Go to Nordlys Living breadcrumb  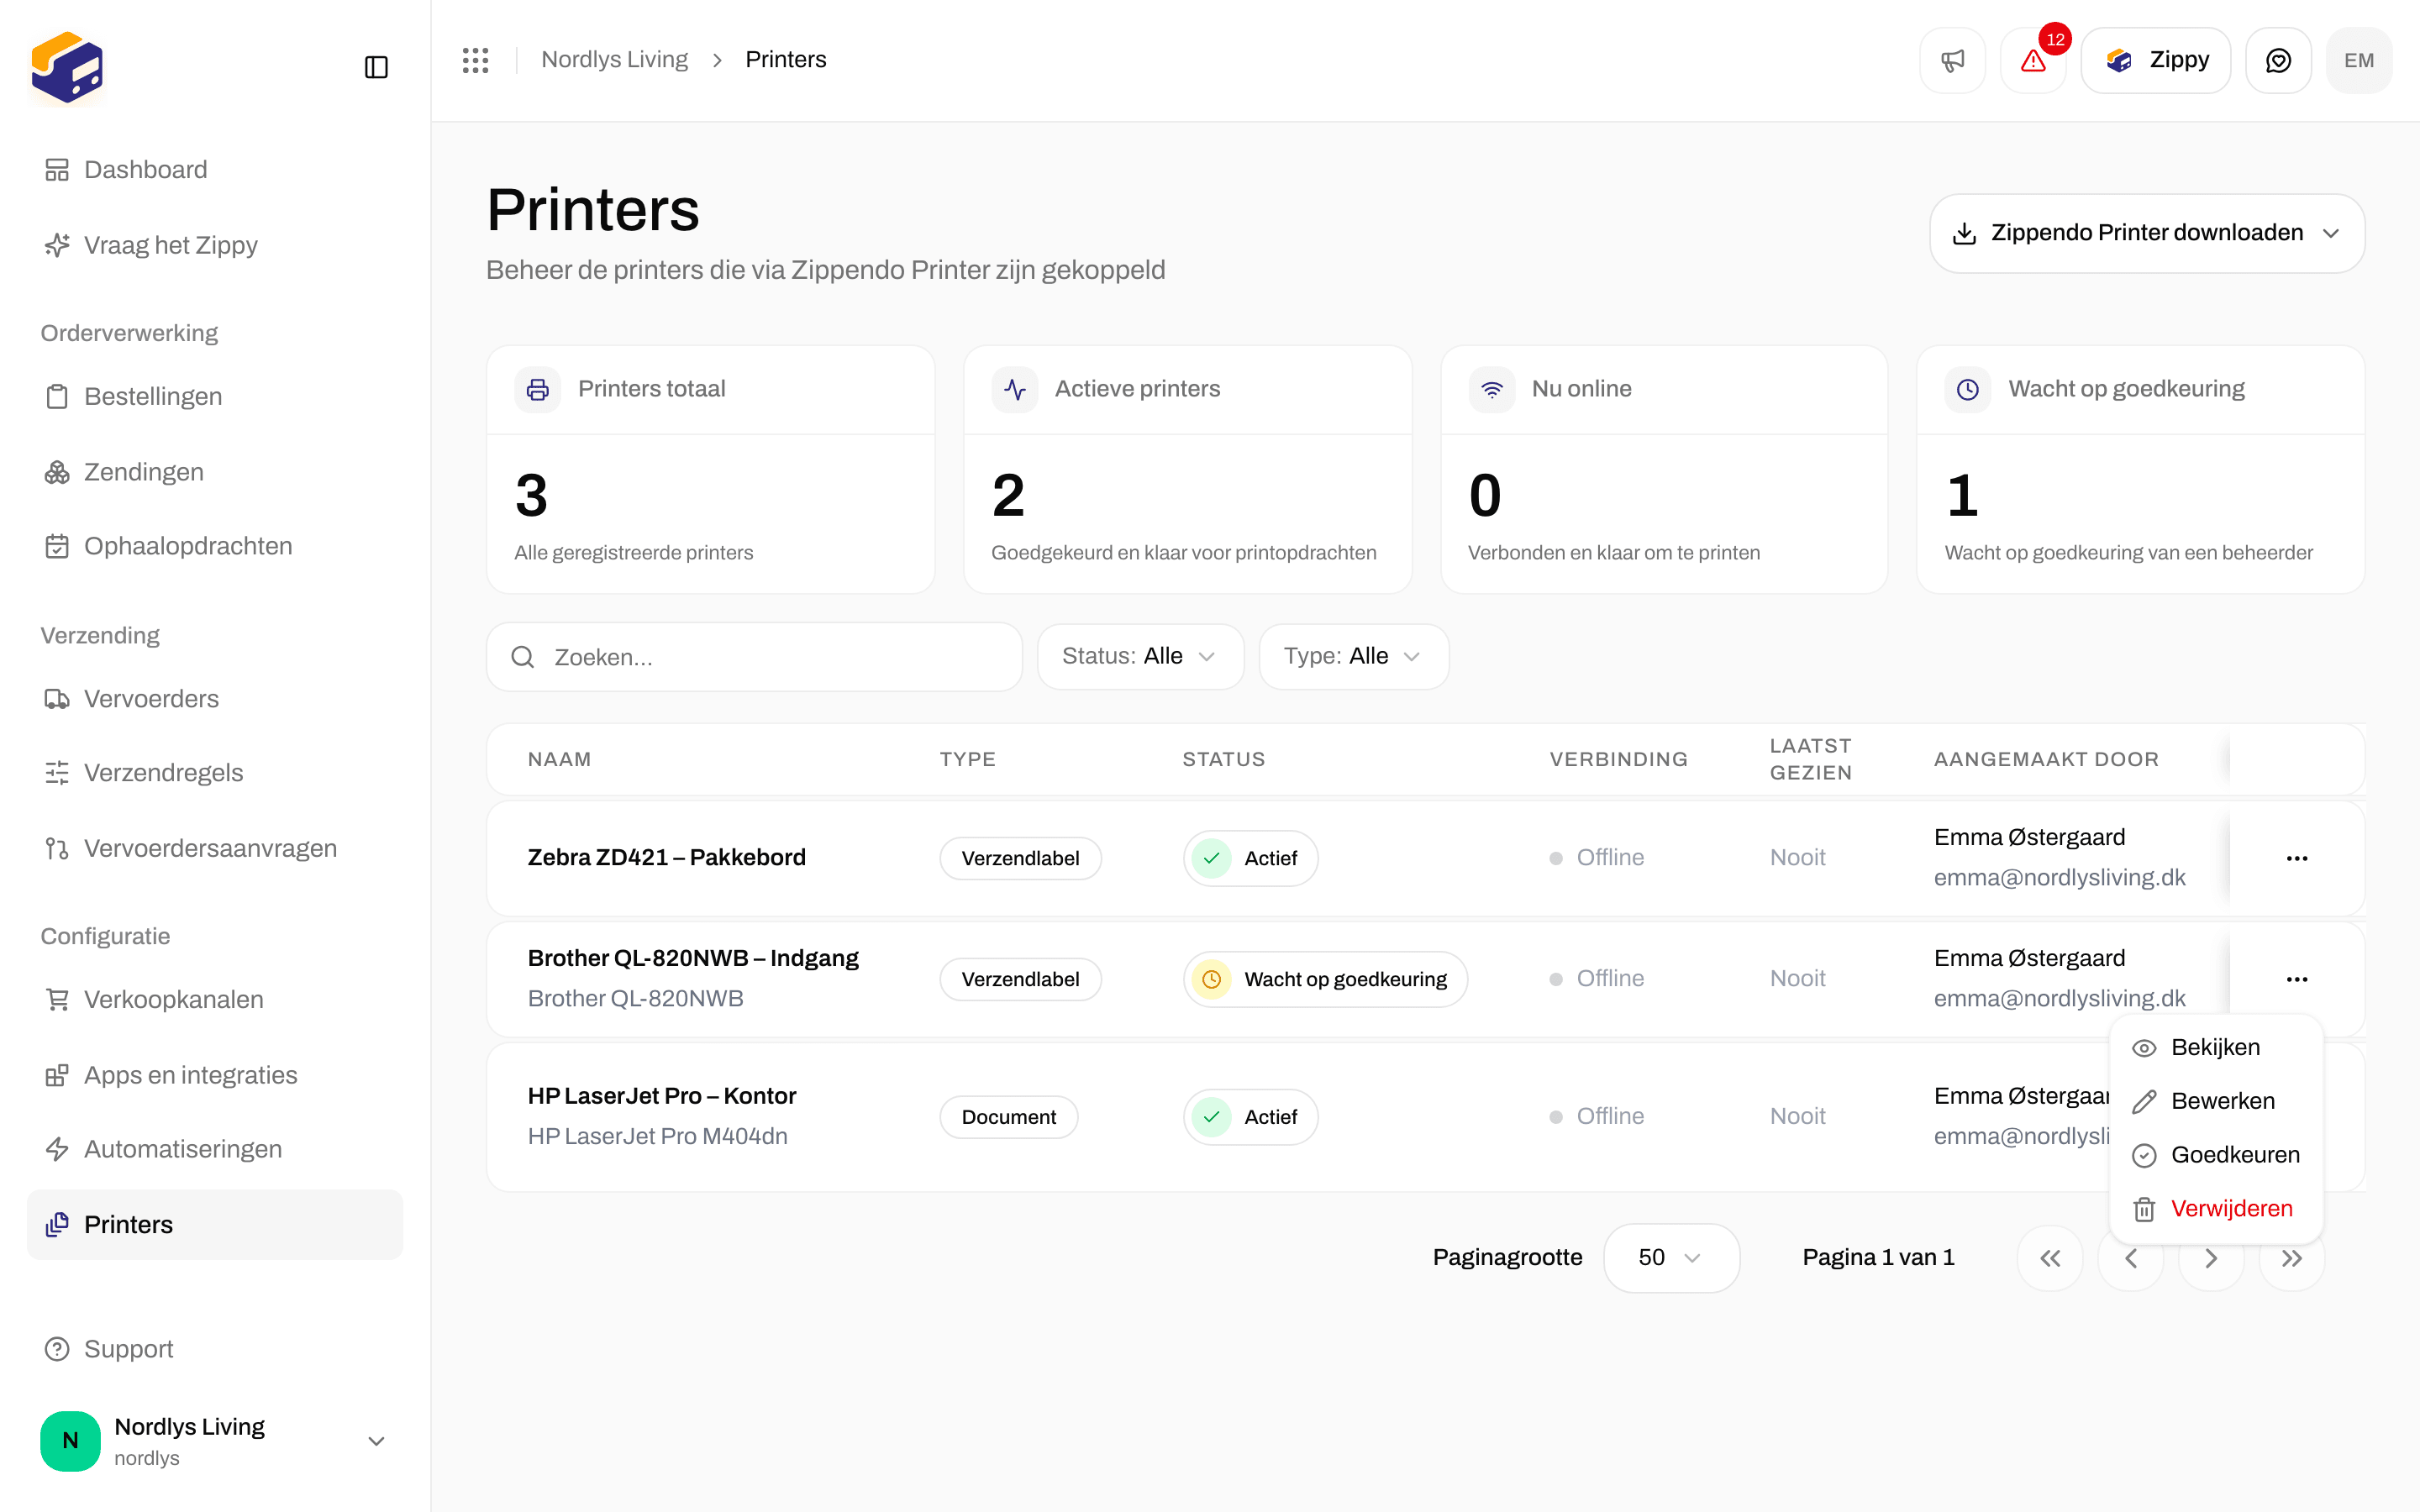(x=614, y=59)
